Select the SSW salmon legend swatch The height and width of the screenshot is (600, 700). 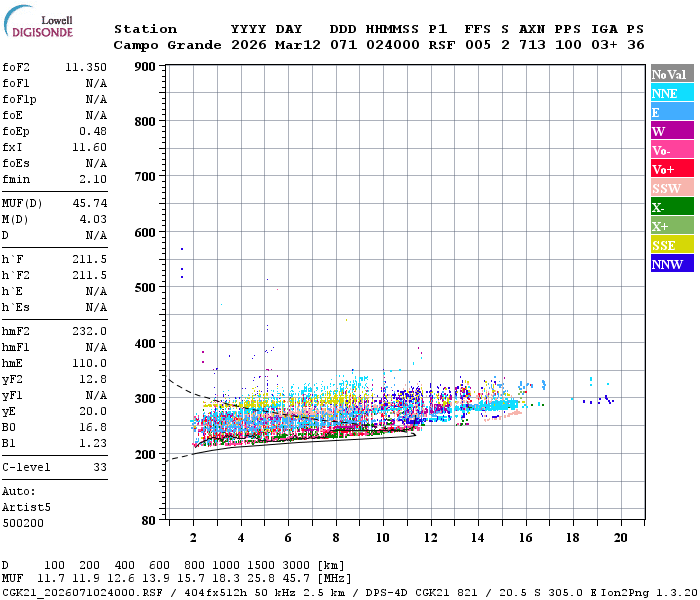click(672, 188)
